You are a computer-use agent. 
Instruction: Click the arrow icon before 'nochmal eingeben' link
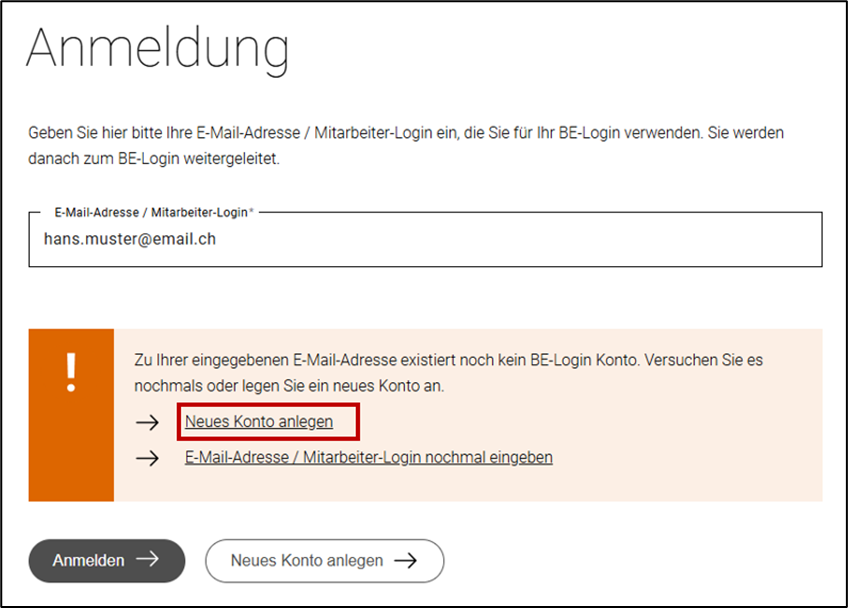click(147, 458)
